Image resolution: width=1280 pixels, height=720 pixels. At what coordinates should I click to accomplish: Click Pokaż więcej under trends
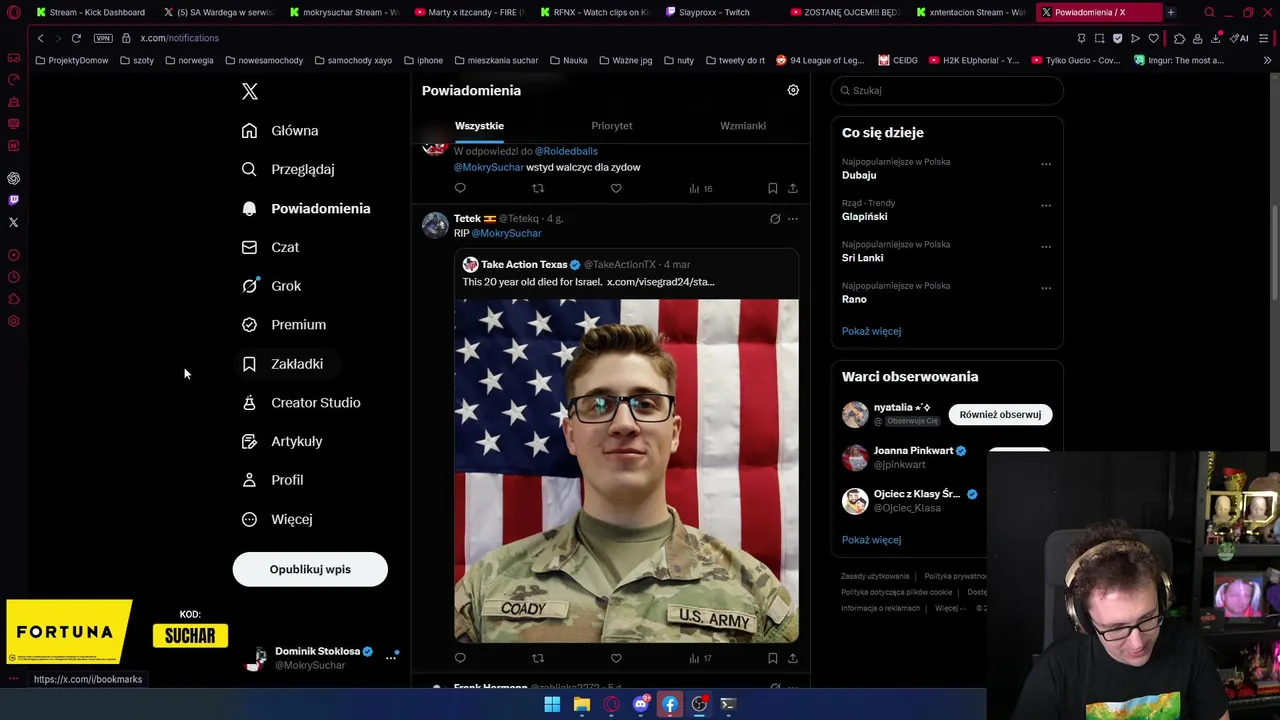[871, 331]
